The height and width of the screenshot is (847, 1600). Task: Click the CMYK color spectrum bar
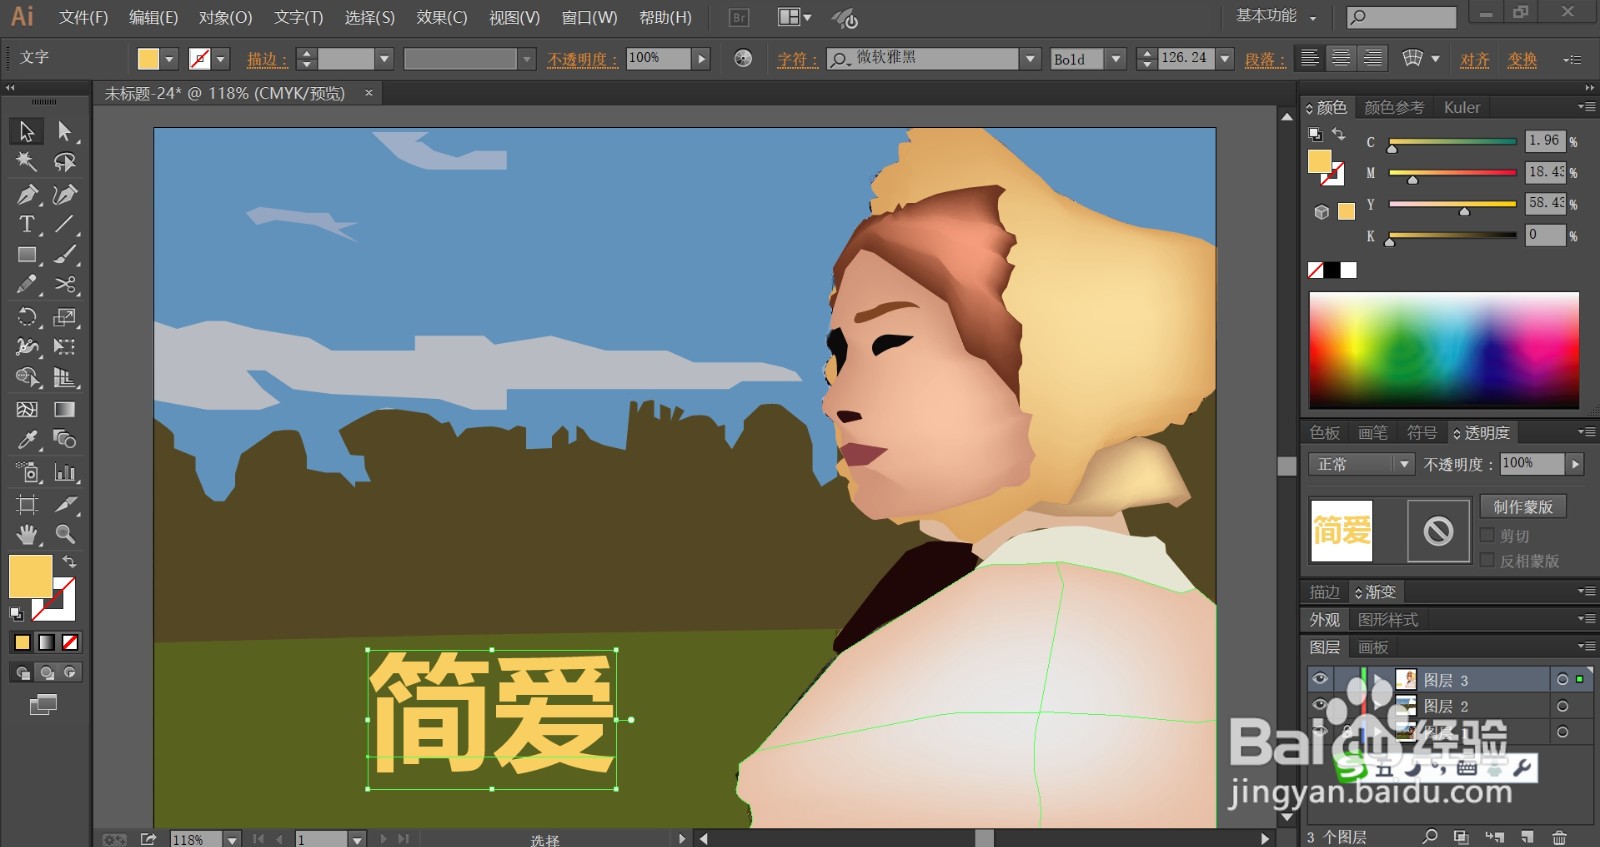[1444, 350]
